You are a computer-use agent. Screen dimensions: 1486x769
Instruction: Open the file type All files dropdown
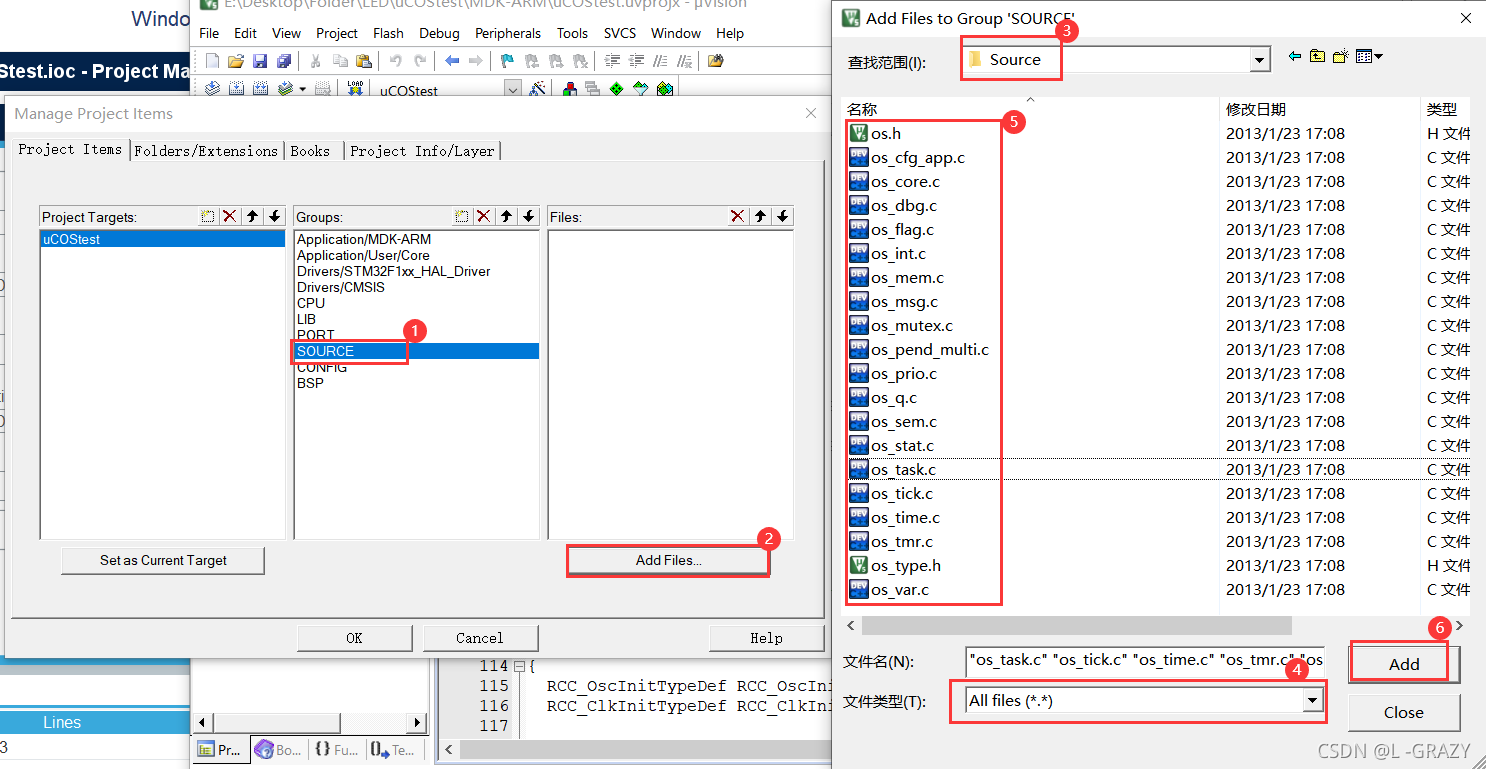1311,701
